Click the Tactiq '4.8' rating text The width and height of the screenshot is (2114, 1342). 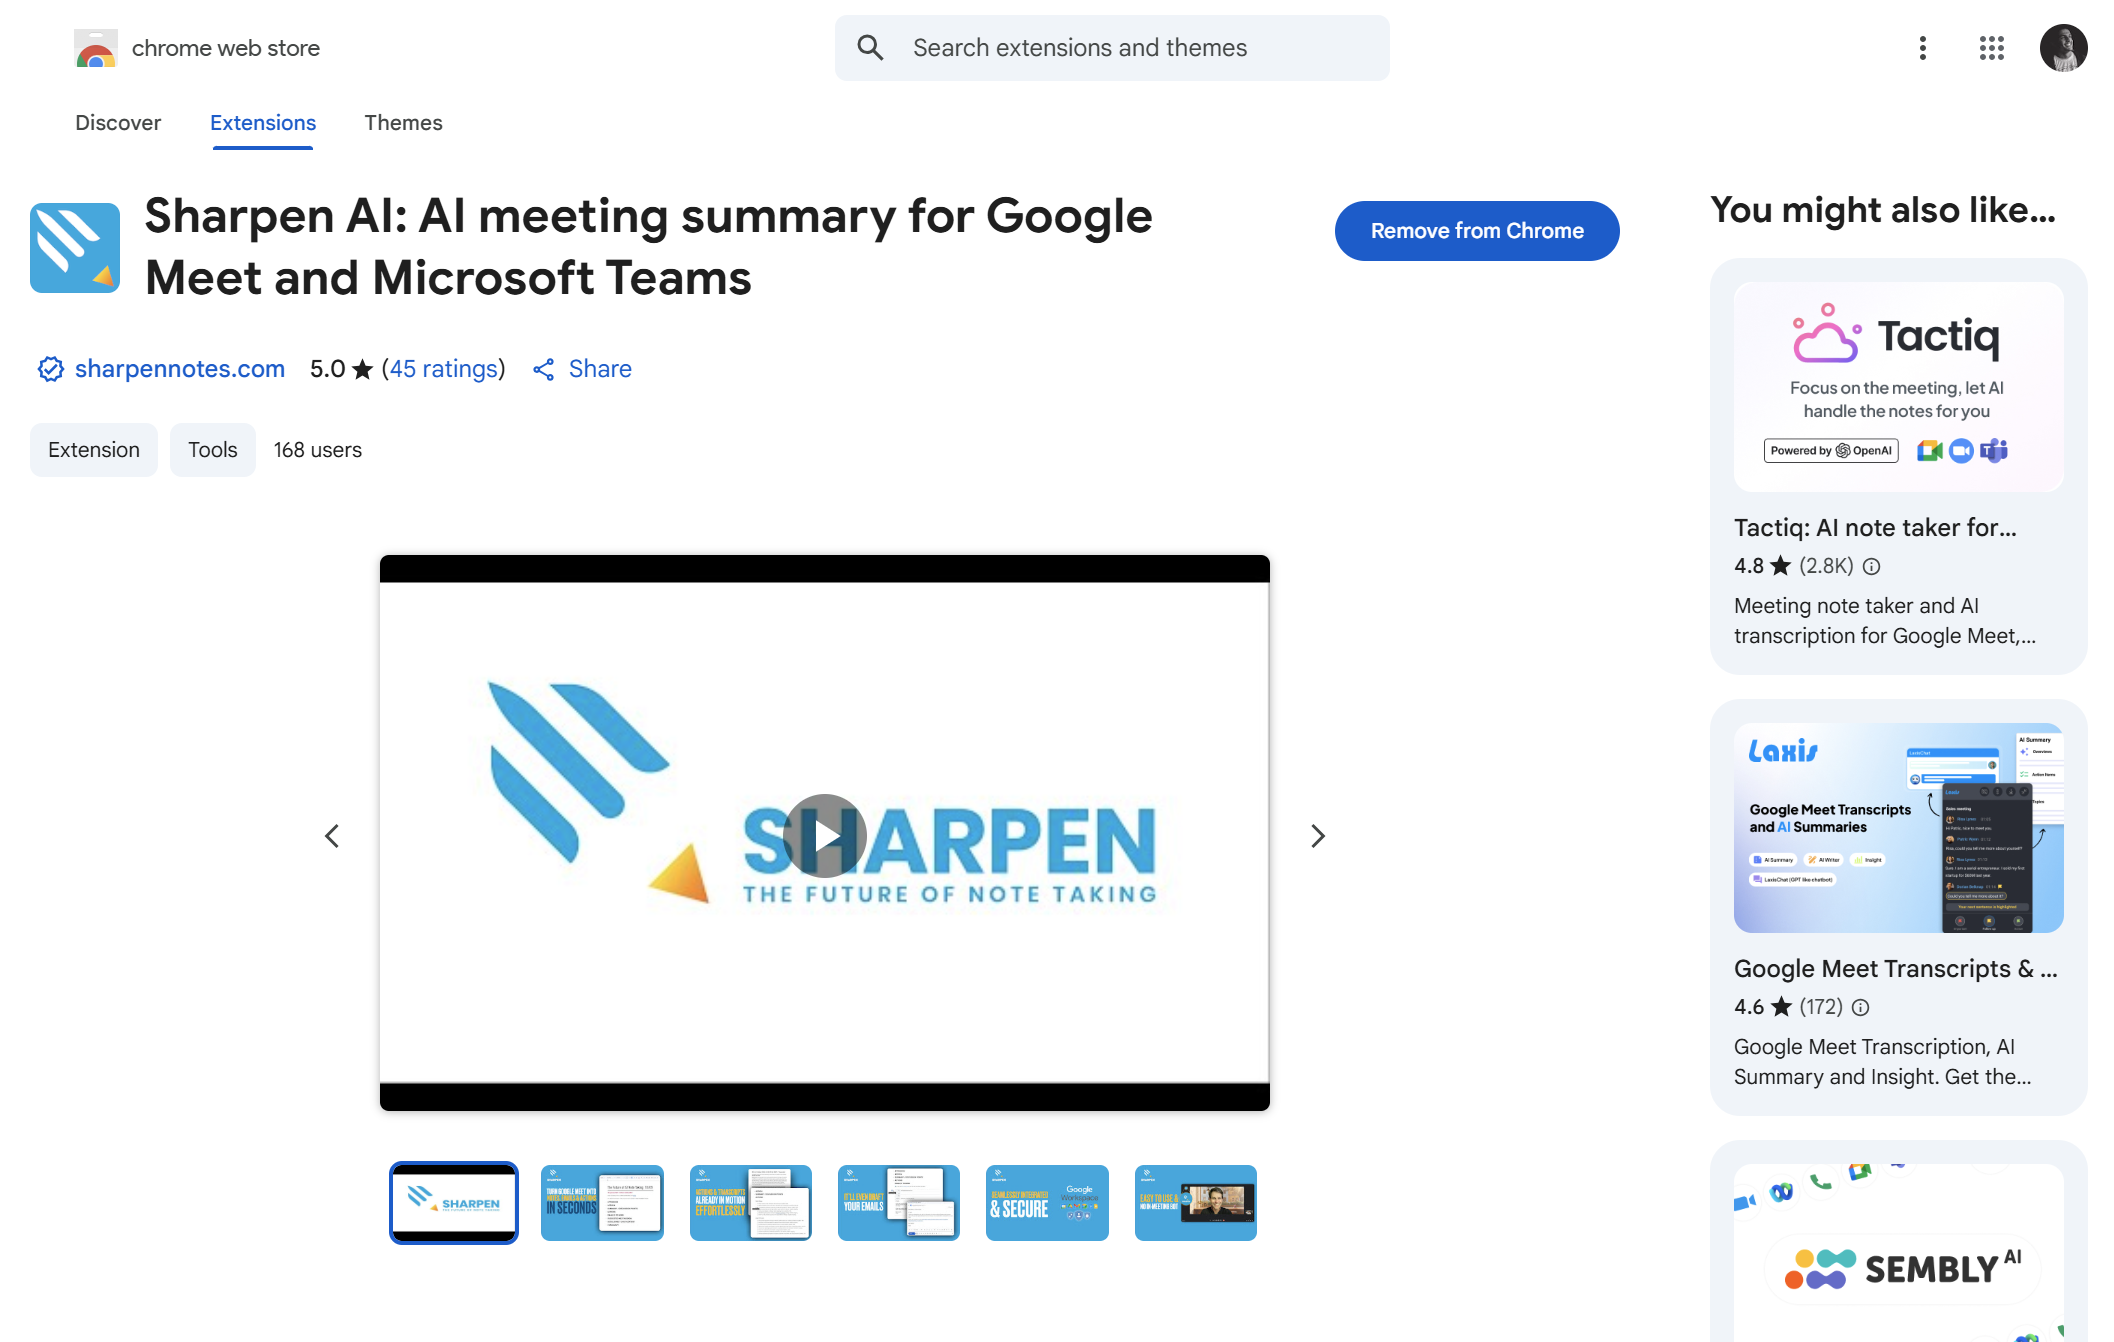pyautogui.click(x=1749, y=566)
